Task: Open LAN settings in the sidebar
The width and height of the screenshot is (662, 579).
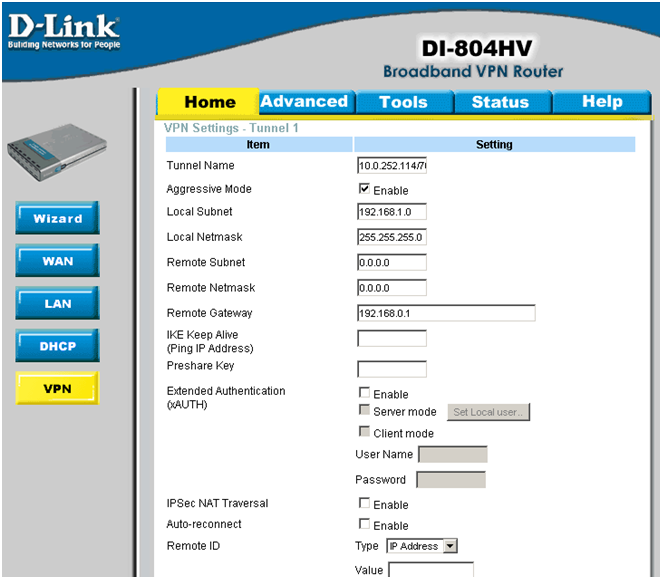Action: coord(57,303)
